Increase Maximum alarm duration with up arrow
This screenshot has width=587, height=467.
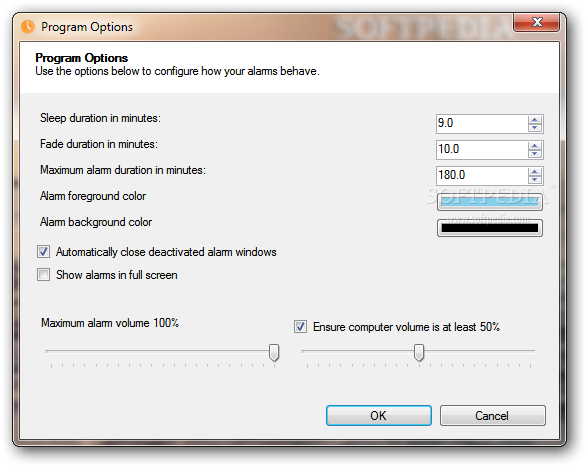(535, 172)
